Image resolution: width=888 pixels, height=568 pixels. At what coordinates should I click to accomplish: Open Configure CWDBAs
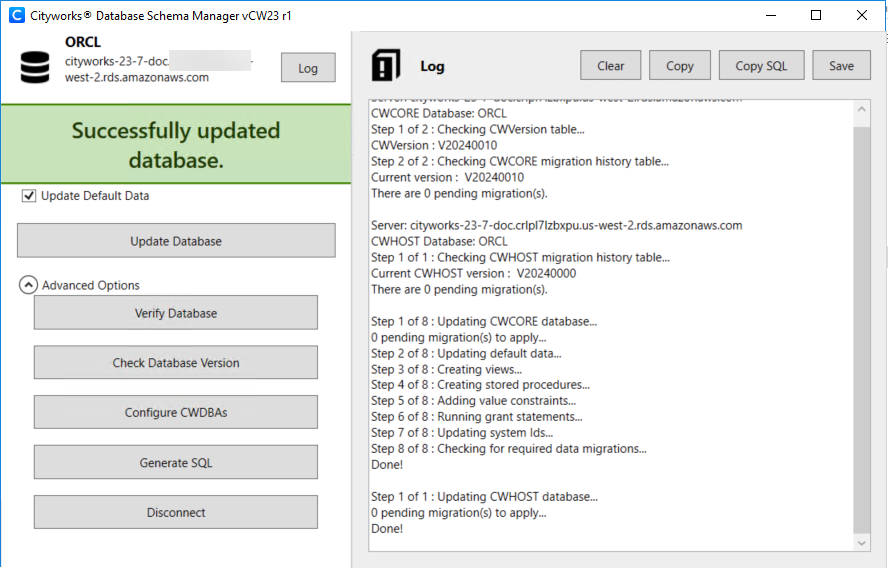click(x=176, y=413)
